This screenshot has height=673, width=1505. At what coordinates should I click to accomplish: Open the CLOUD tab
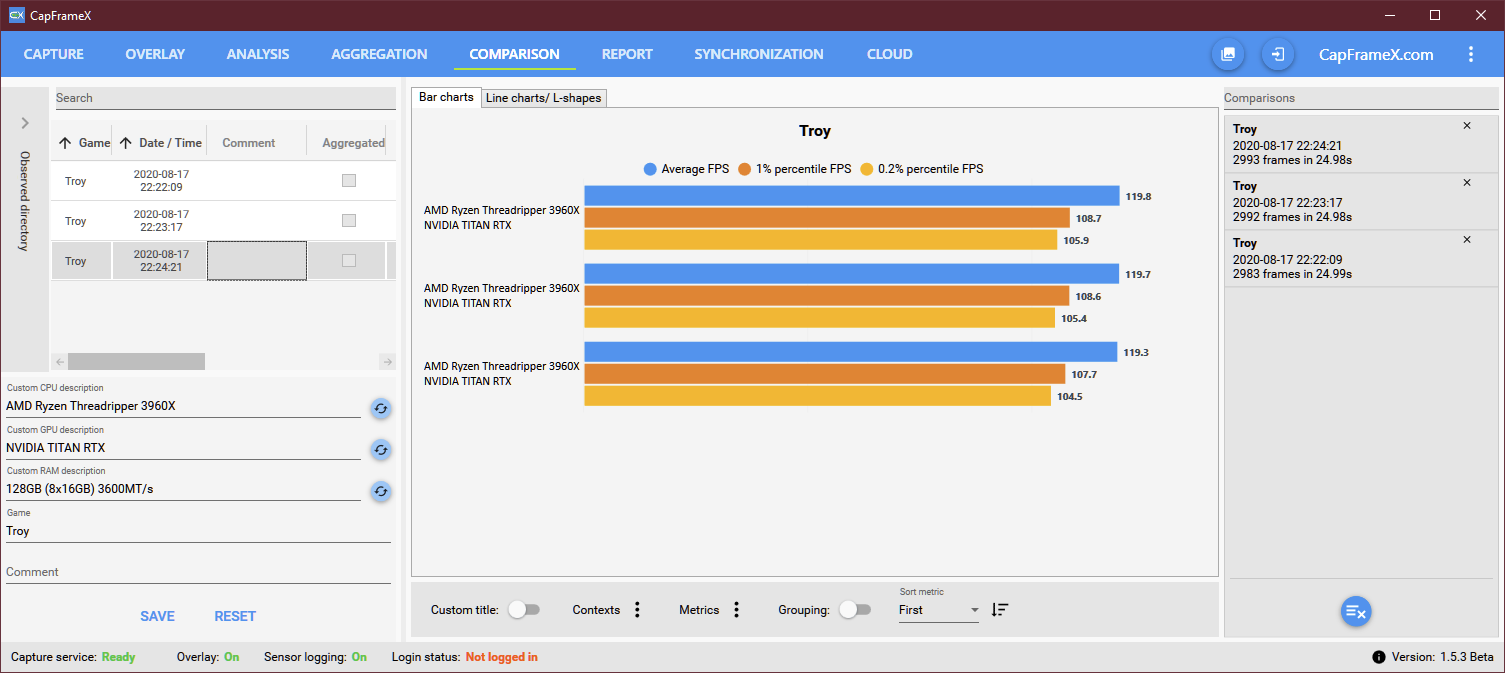click(x=890, y=54)
